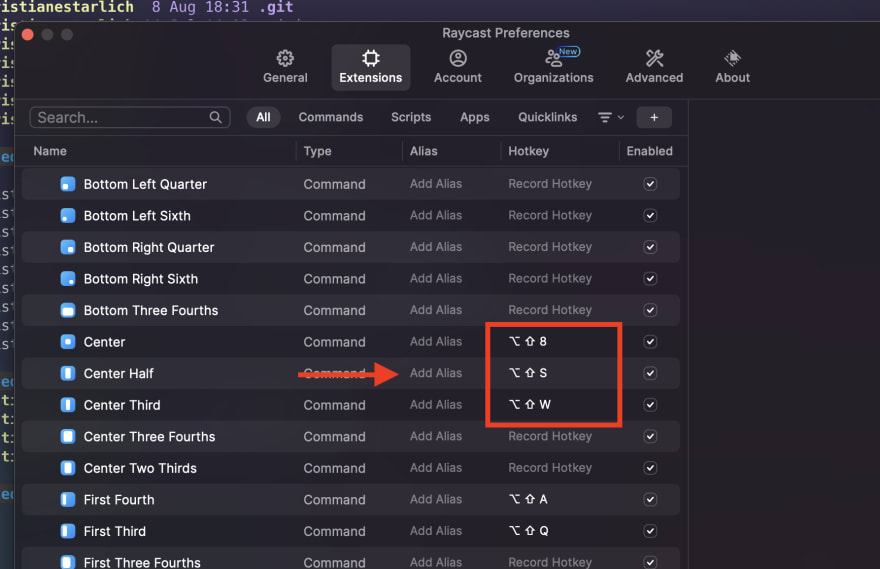880x569 pixels.
Task: Add alias for Center Half
Action: [x=436, y=373]
